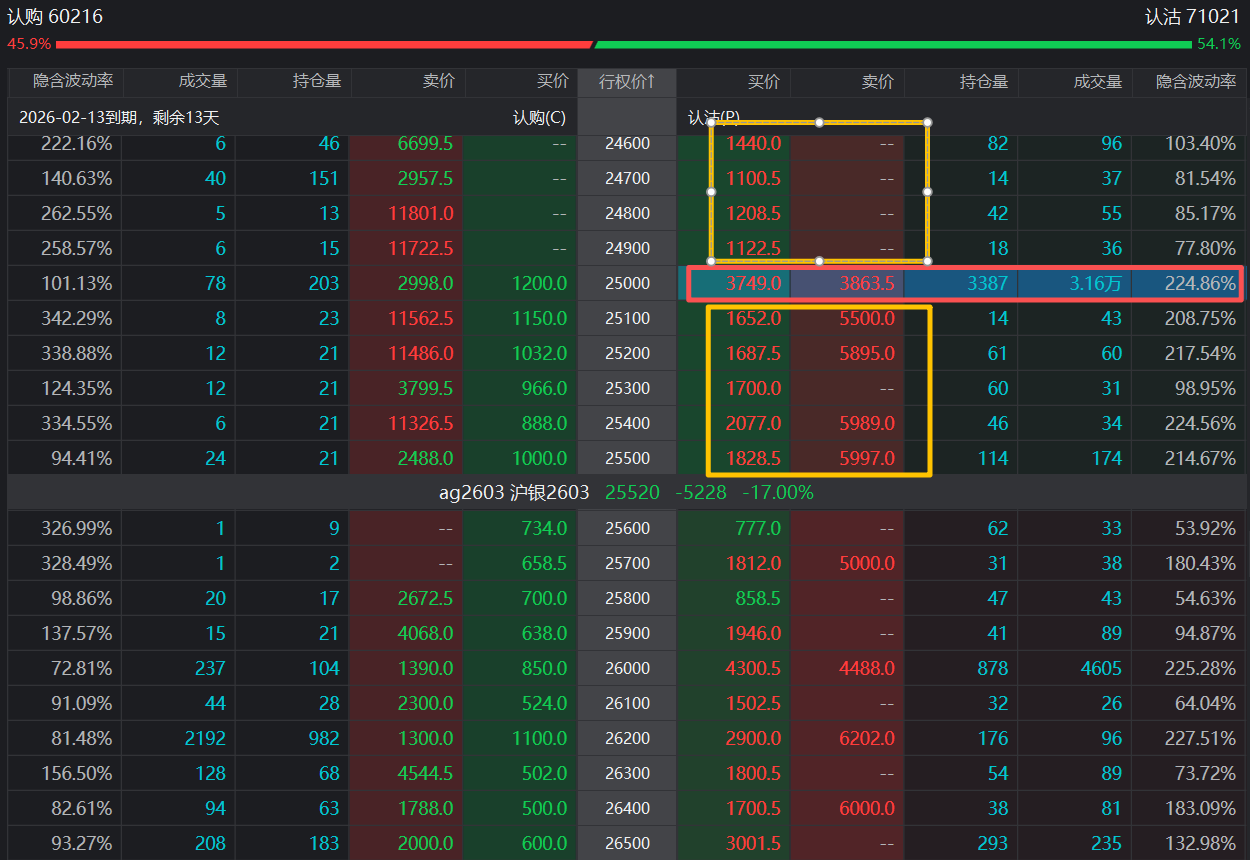Sort by the 行权价 strike price header

[626, 82]
